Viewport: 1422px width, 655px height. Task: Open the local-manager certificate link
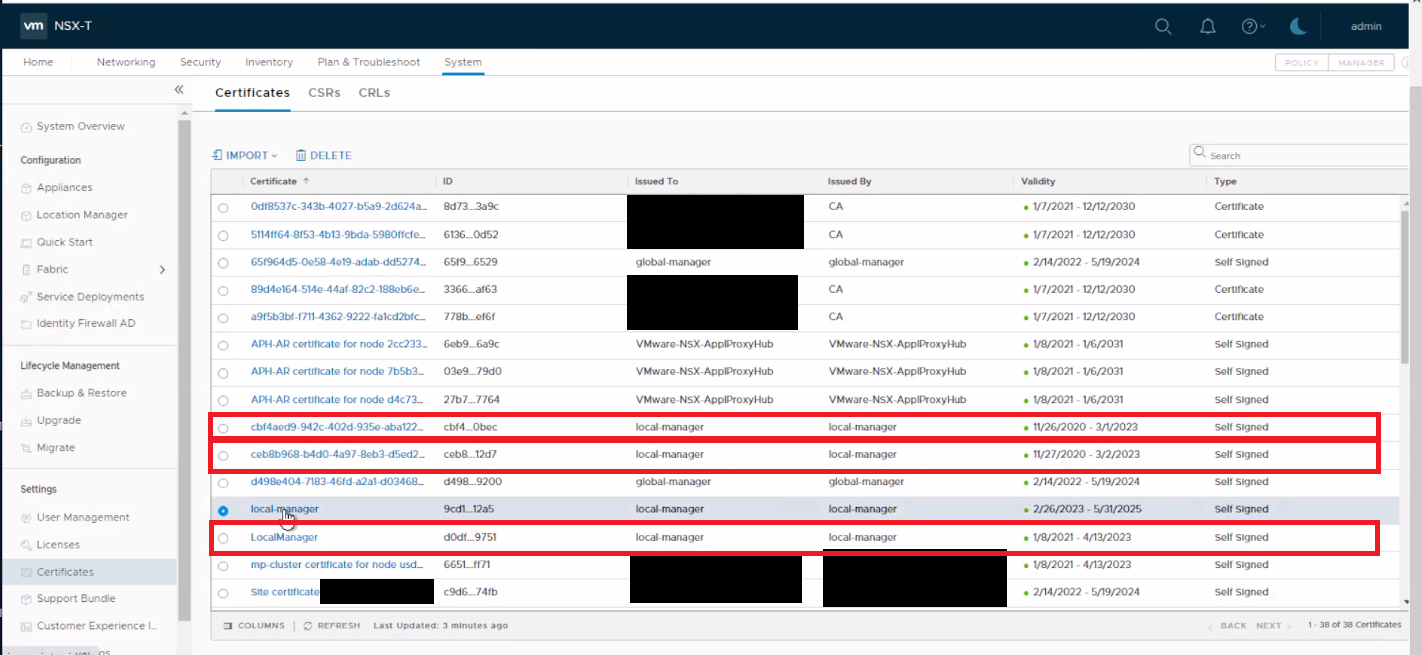point(285,509)
